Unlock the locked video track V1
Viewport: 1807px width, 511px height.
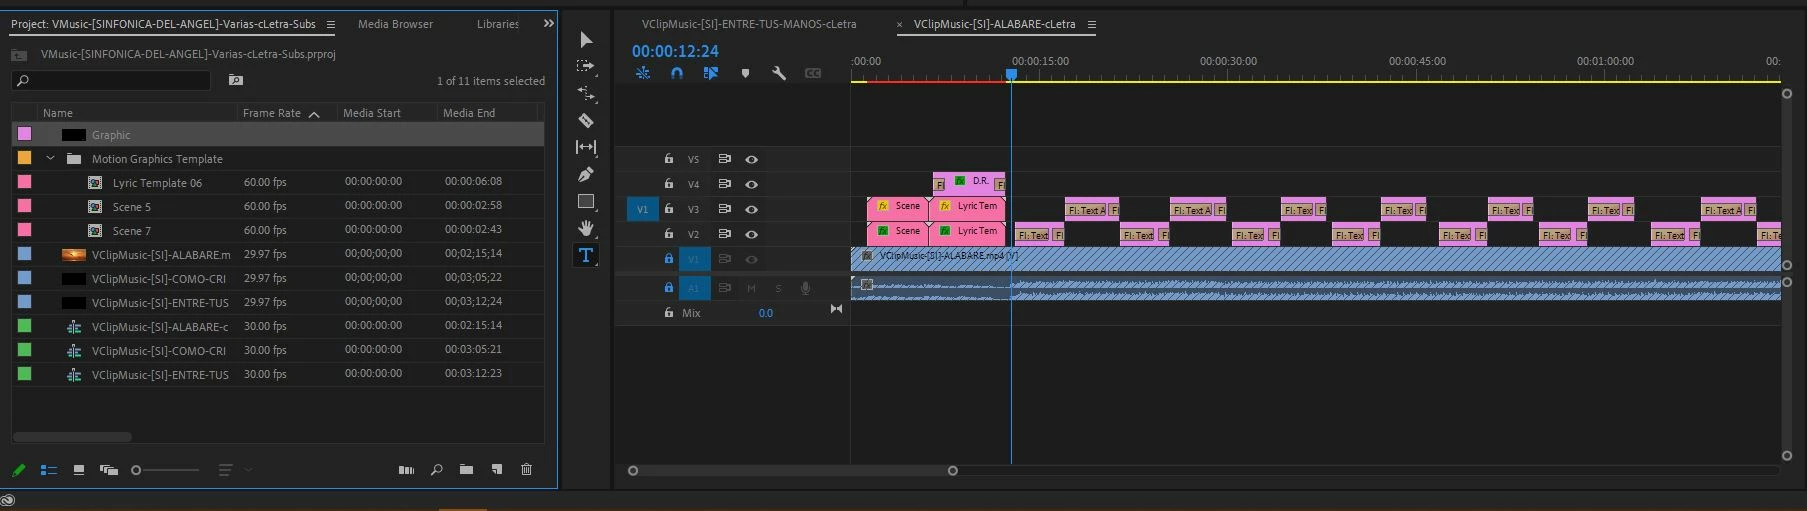click(669, 259)
